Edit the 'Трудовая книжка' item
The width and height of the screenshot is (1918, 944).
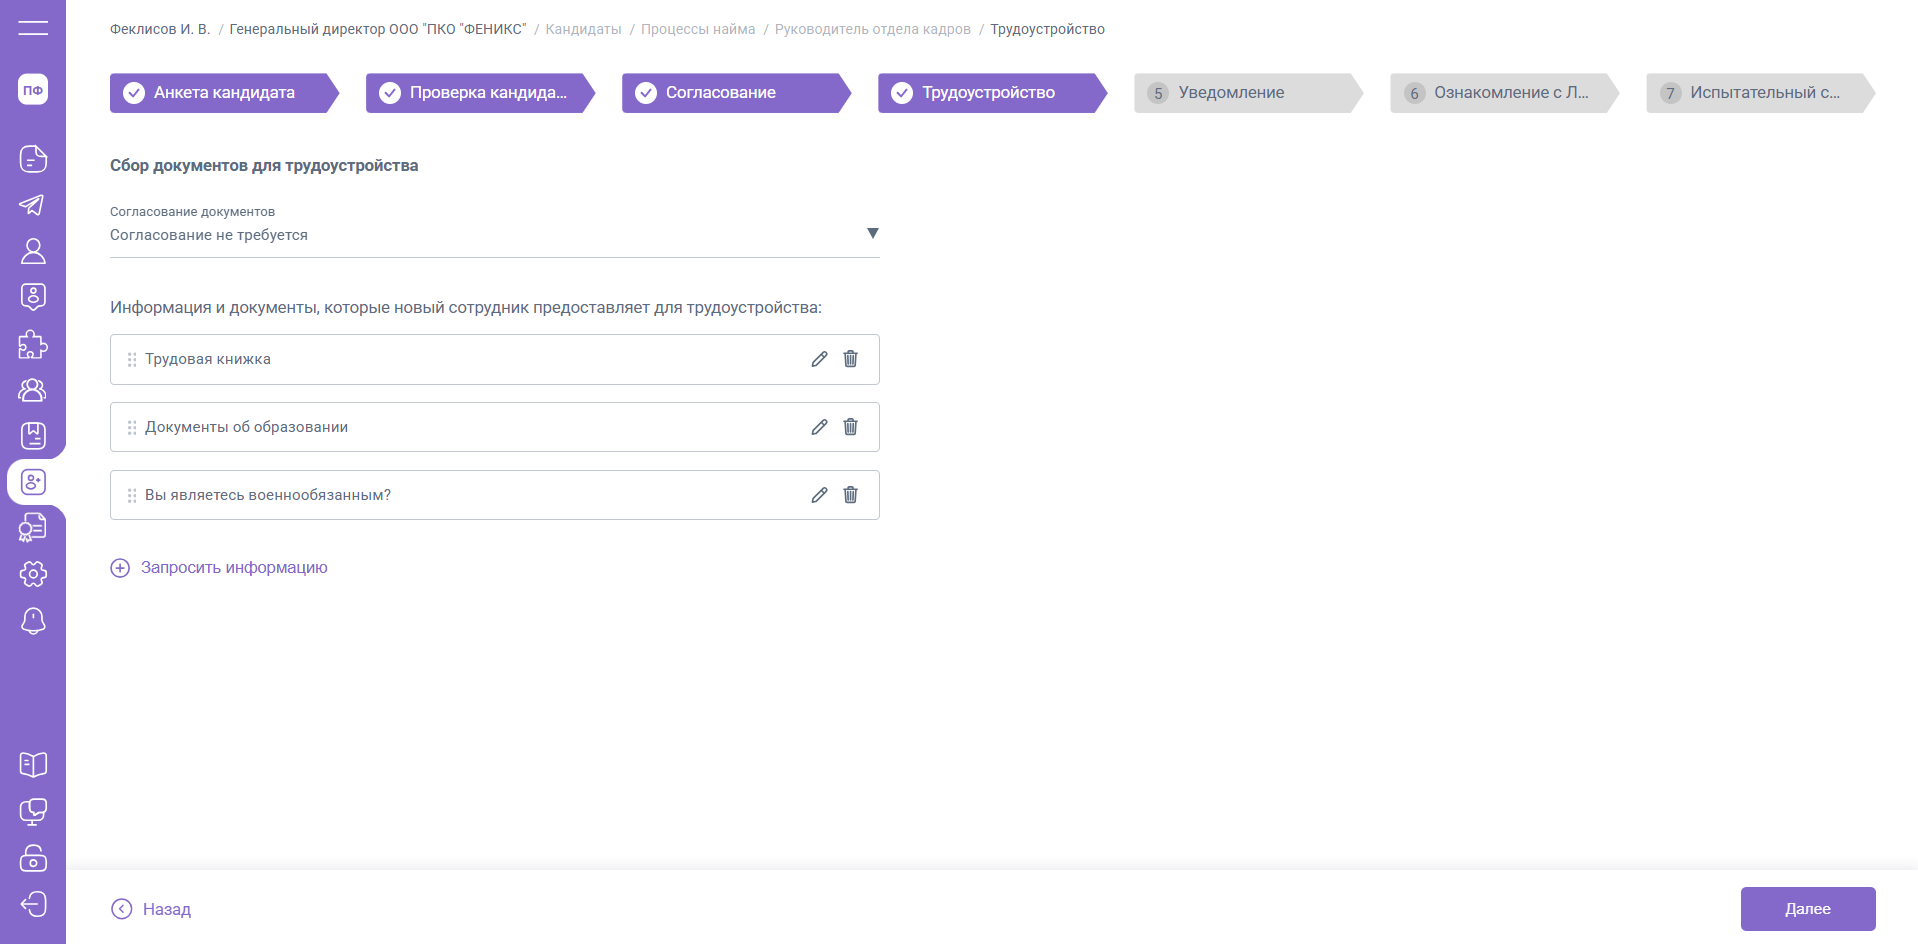(x=819, y=359)
